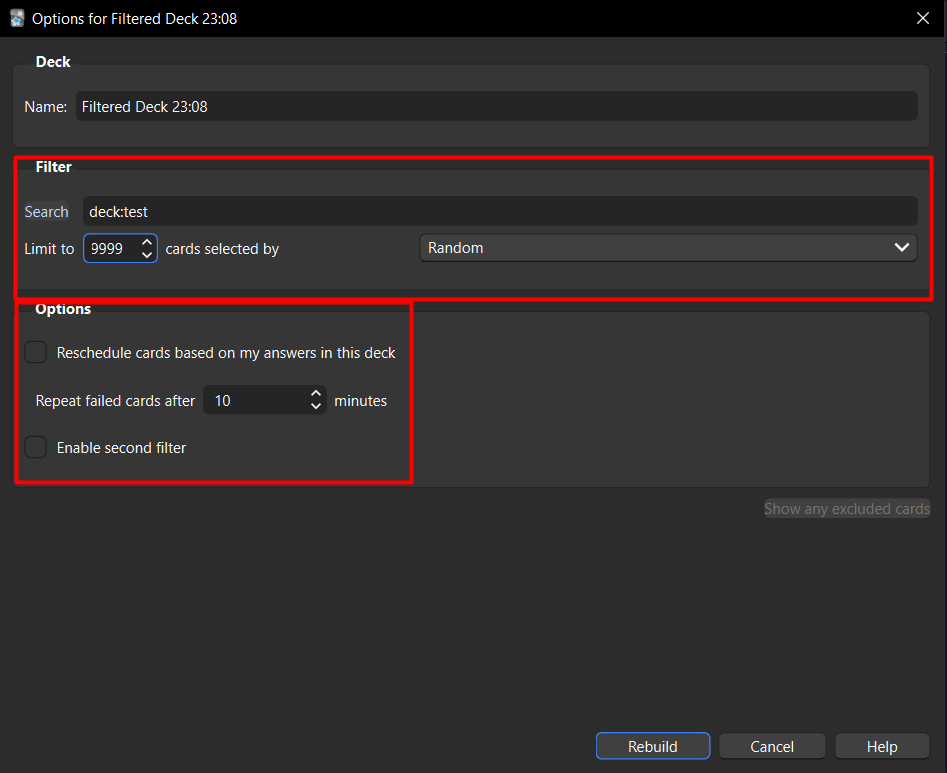Click Show any excluded cards
Screen dimensions: 947x773
pyautogui.click(x=847, y=508)
